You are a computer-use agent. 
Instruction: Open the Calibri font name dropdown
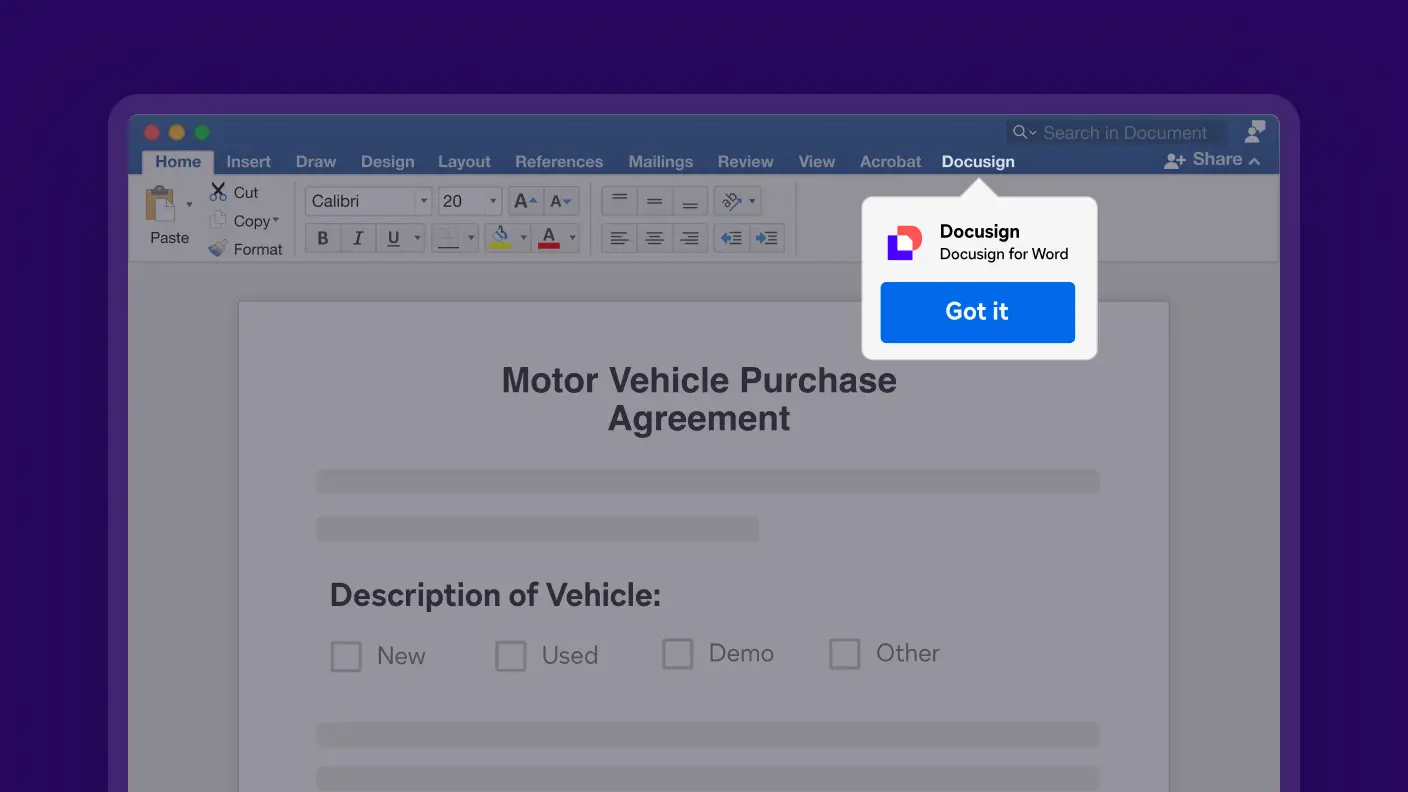click(423, 201)
